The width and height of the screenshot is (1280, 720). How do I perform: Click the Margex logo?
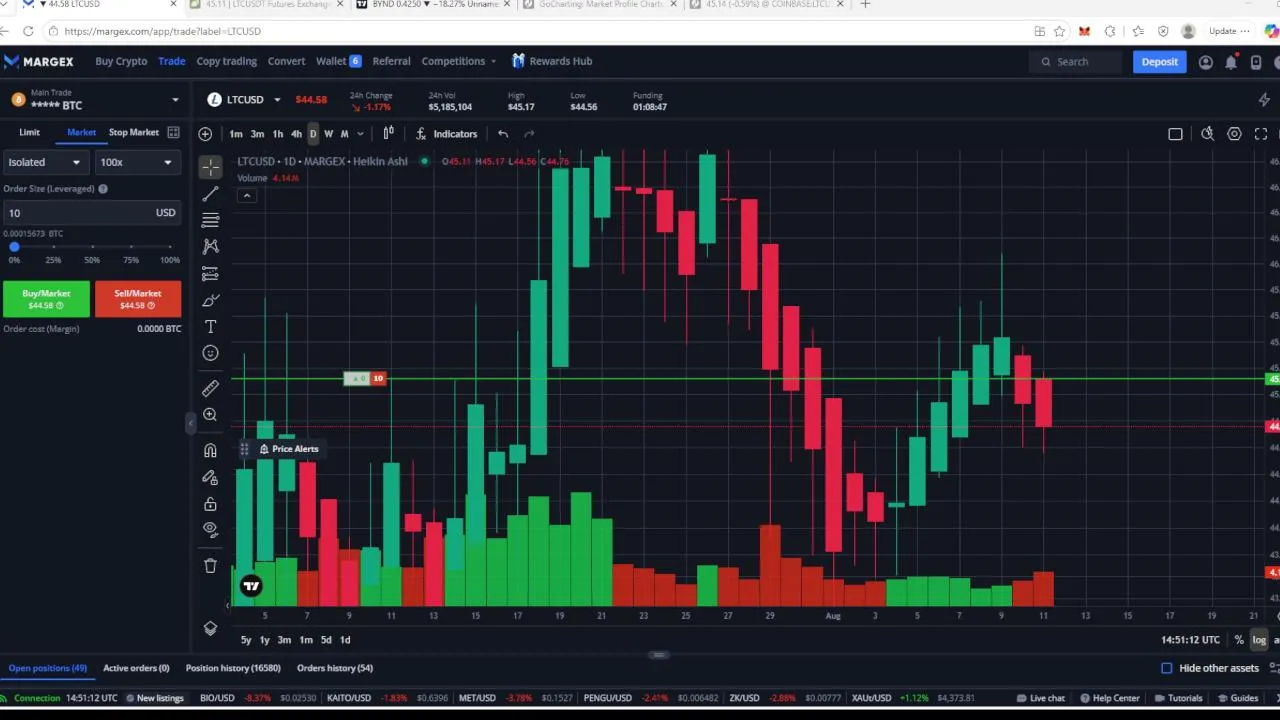click(39, 61)
